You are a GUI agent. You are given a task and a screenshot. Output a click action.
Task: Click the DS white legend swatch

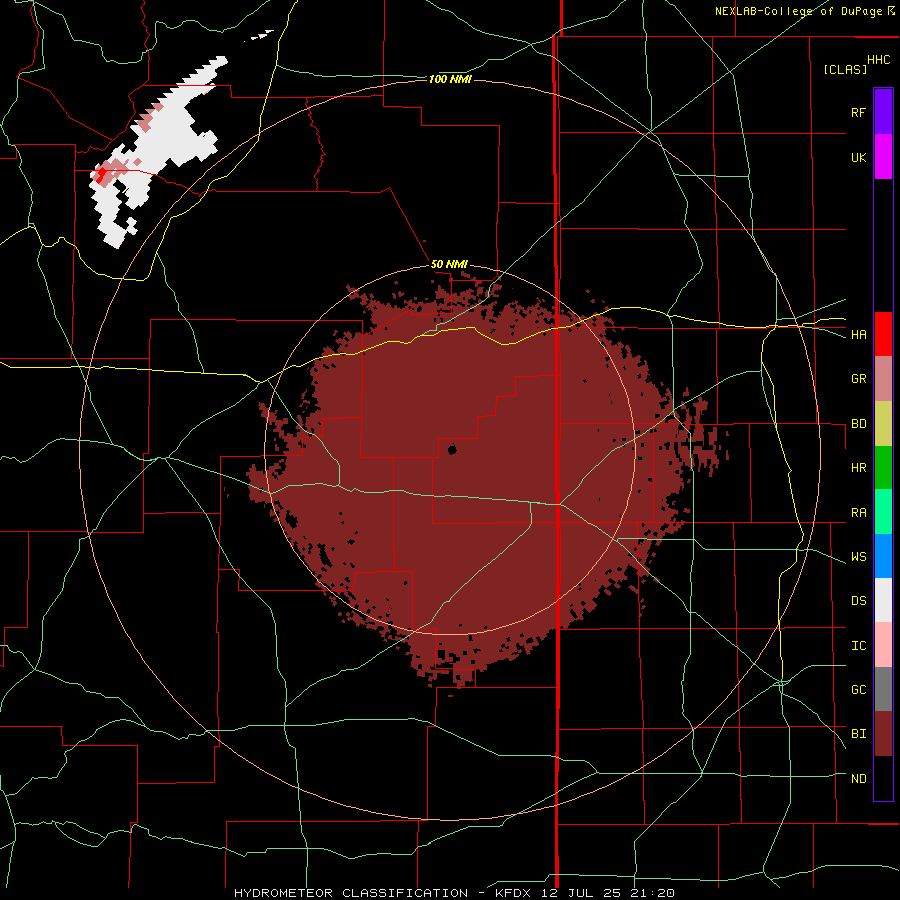point(883,600)
